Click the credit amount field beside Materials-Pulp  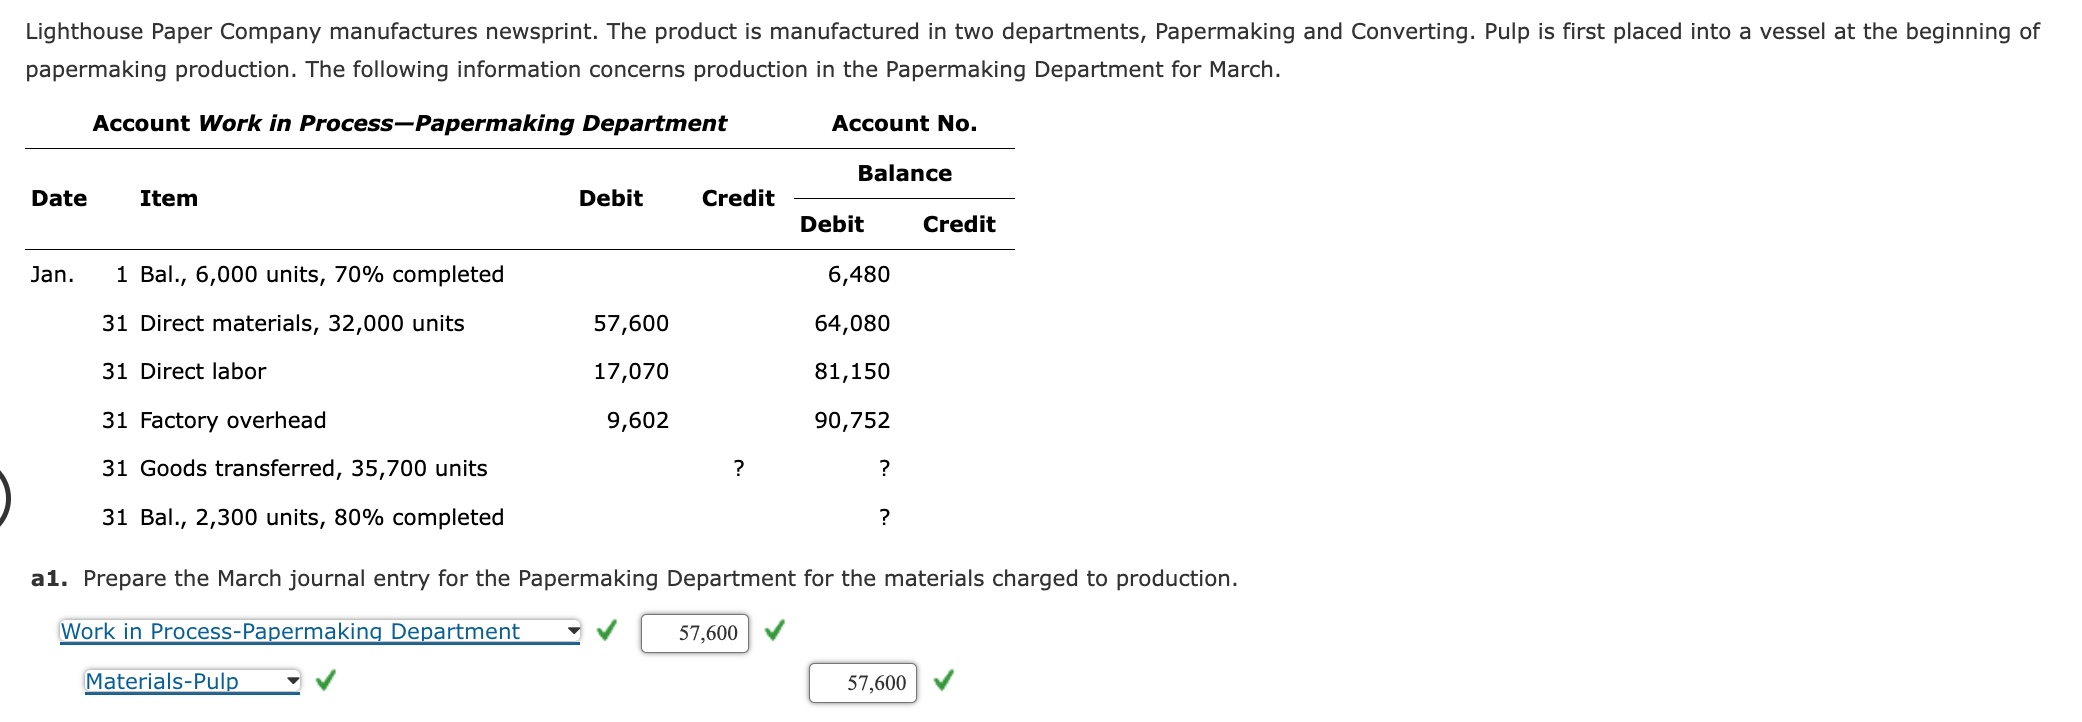[x=863, y=683]
